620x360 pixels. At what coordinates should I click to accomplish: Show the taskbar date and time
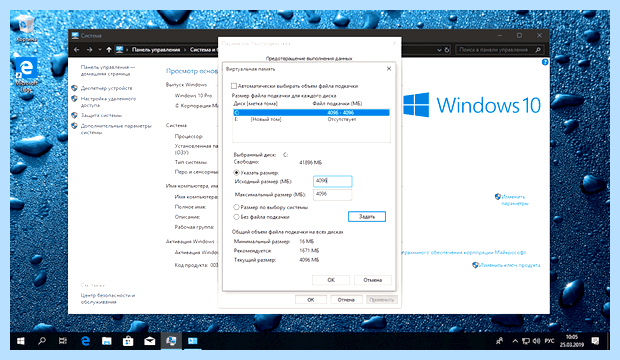click(x=572, y=341)
